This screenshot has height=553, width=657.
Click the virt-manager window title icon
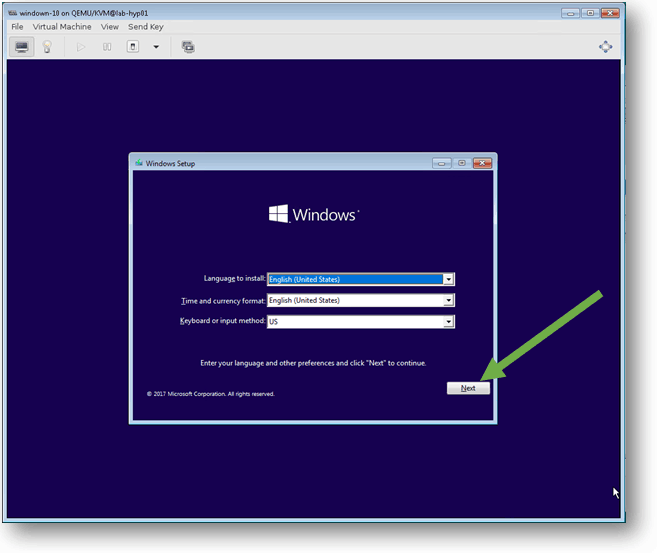(13, 13)
